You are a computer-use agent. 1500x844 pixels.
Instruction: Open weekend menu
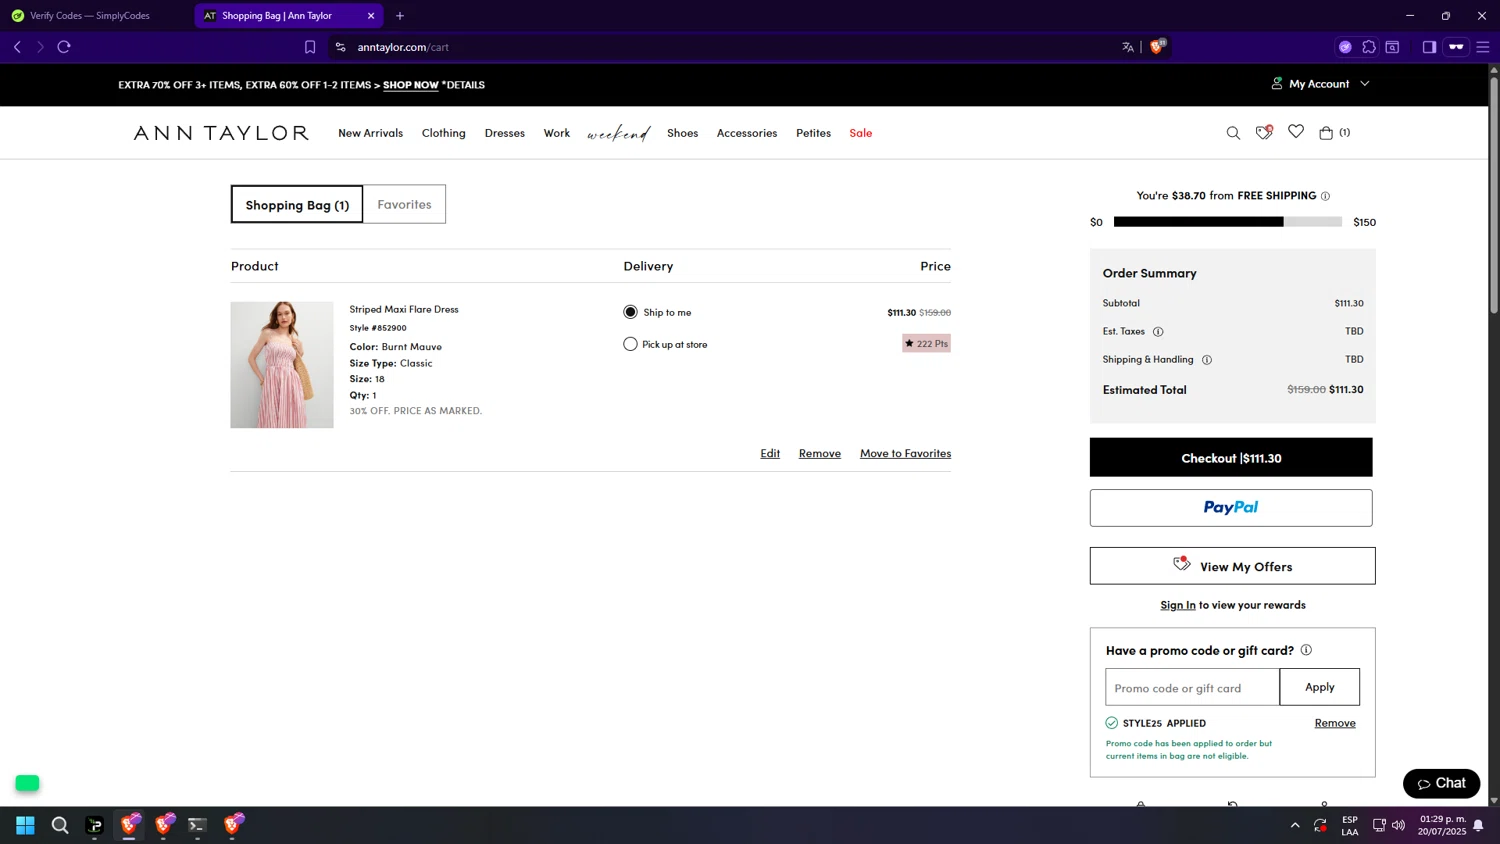tap(618, 133)
